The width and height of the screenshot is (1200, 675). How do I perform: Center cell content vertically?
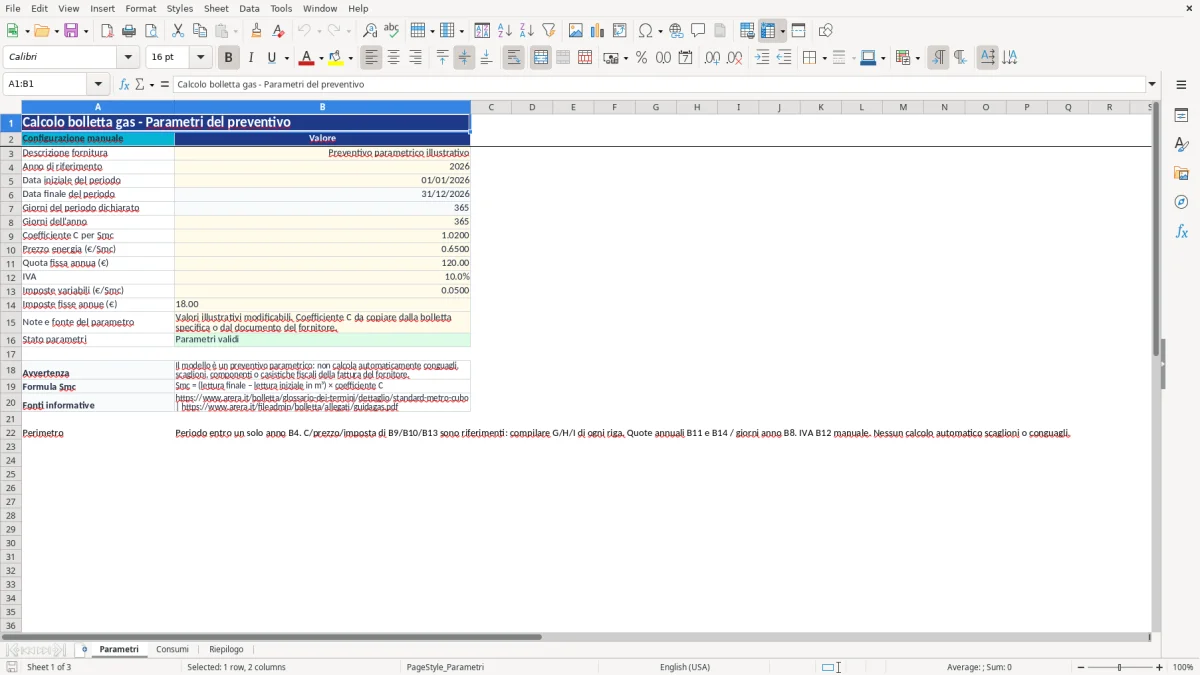click(x=464, y=58)
